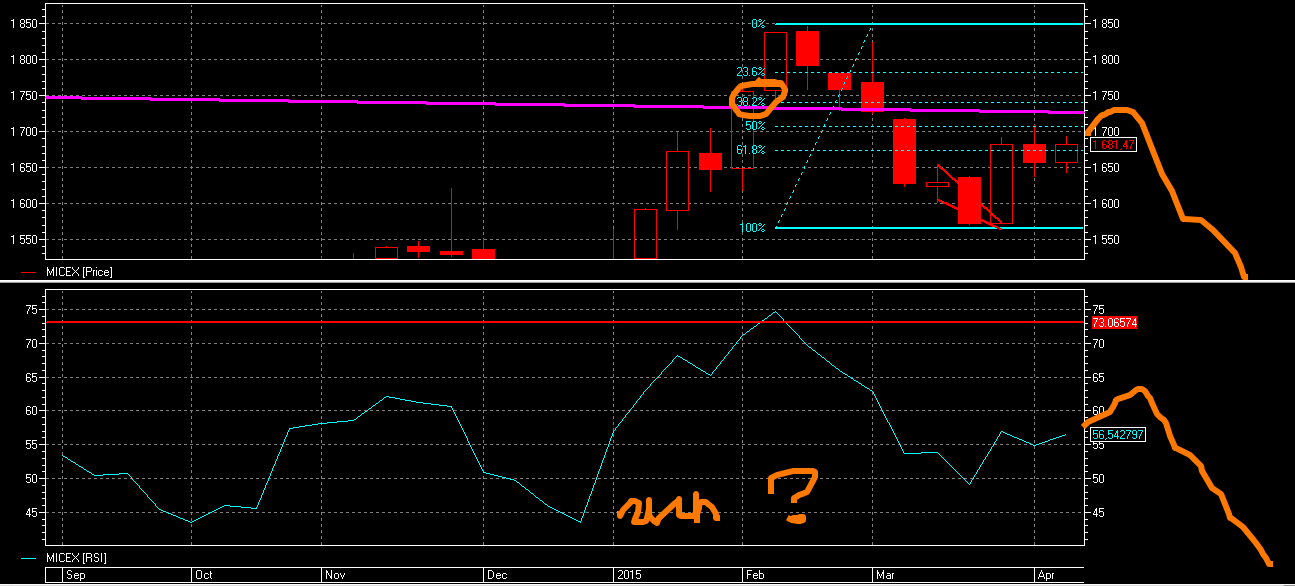Click the 56.542797 RSI value tag

1117,435
